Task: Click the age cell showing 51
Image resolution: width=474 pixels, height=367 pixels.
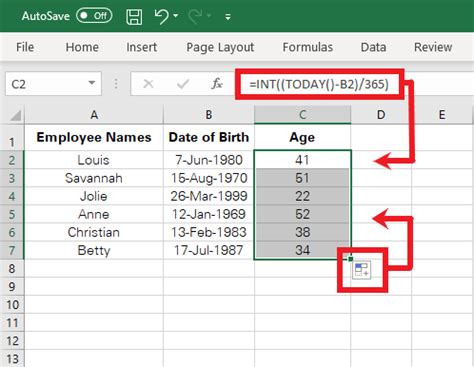Action: pyautogui.click(x=302, y=178)
